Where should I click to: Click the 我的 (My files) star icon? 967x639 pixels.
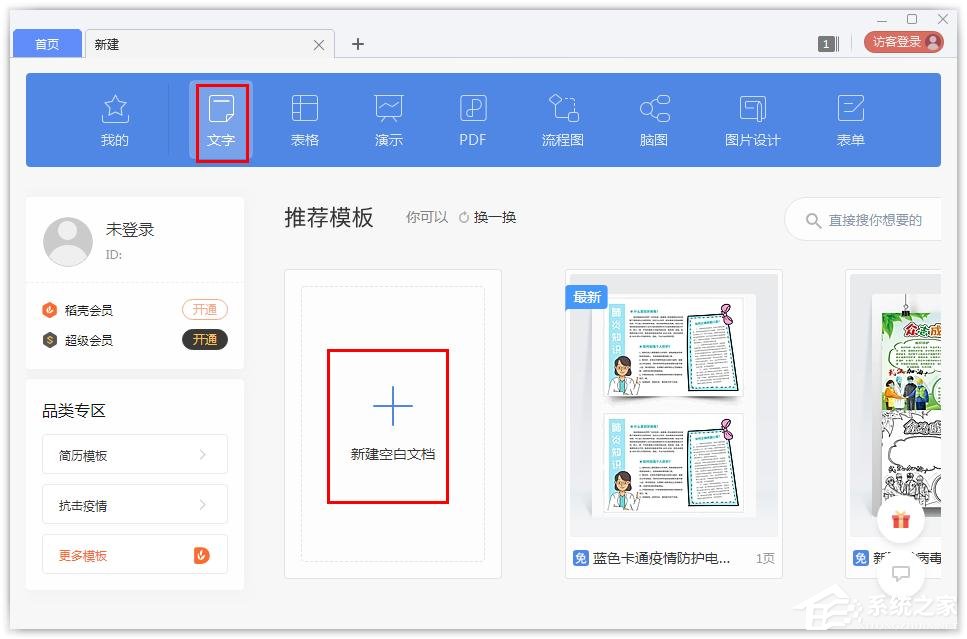tap(115, 118)
